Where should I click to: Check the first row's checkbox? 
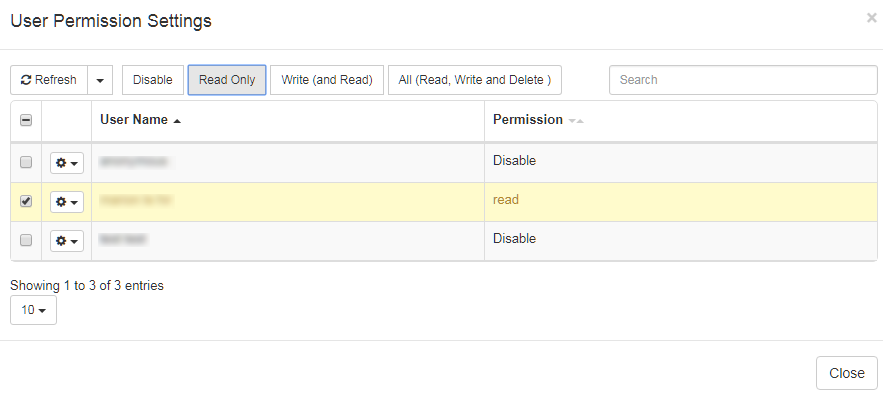[26, 162]
